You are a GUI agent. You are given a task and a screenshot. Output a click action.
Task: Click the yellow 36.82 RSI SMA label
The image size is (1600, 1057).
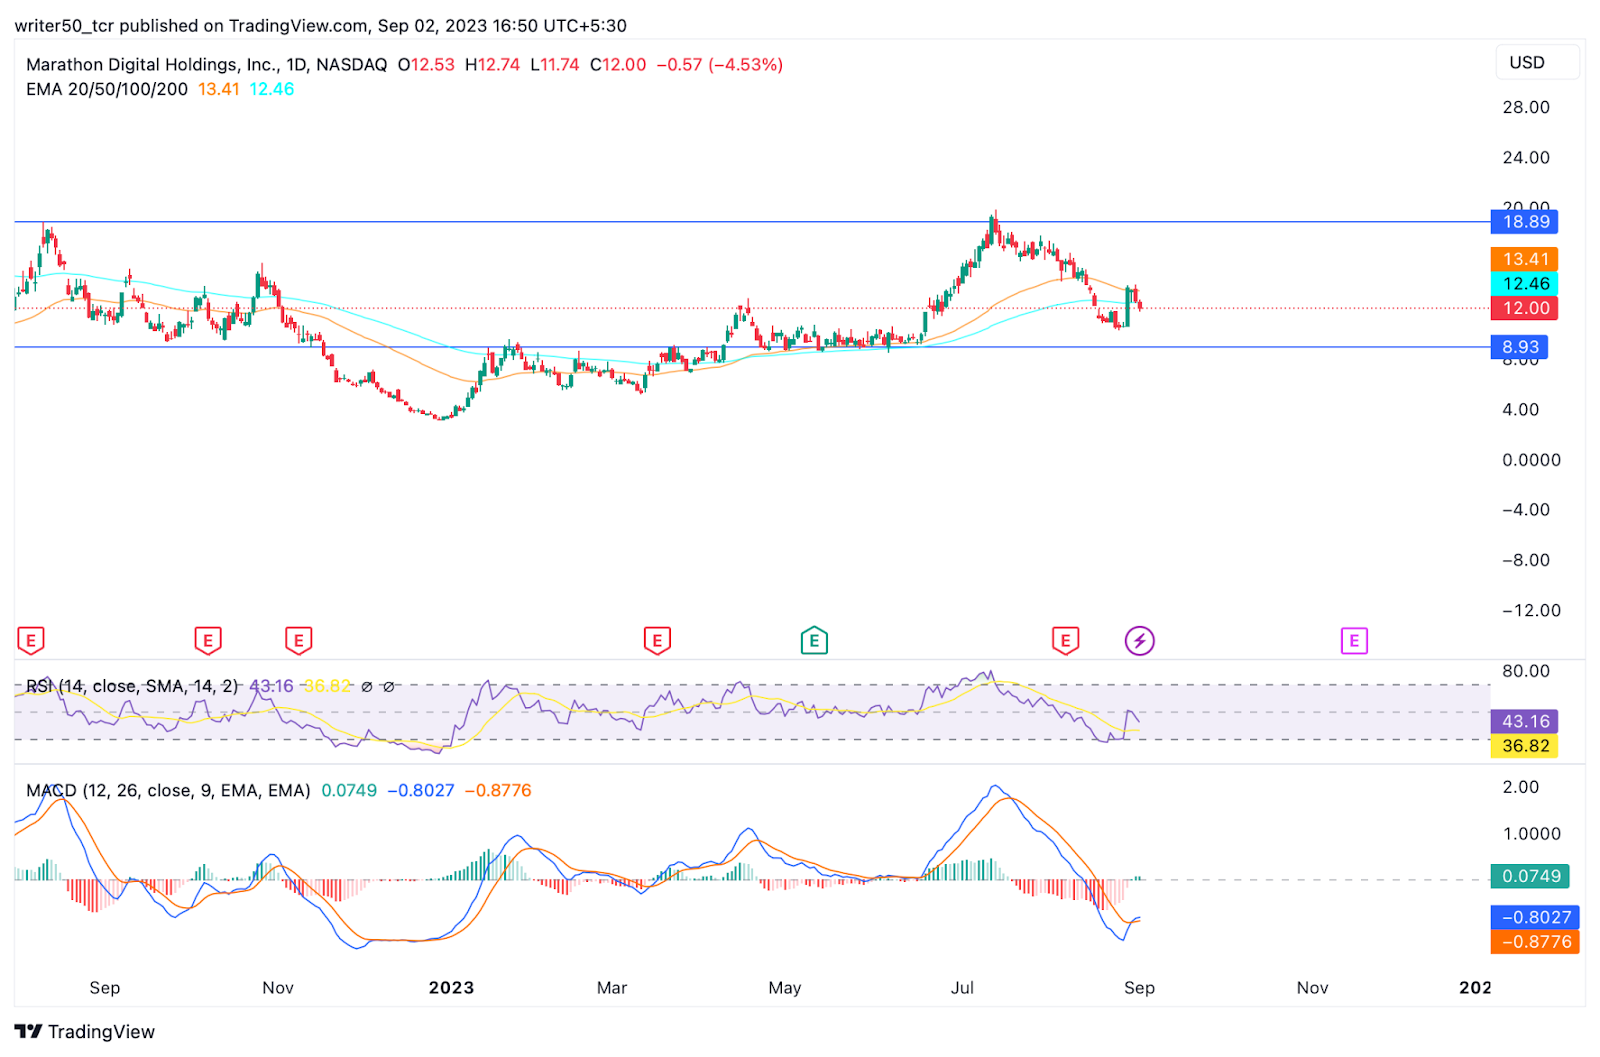1524,746
